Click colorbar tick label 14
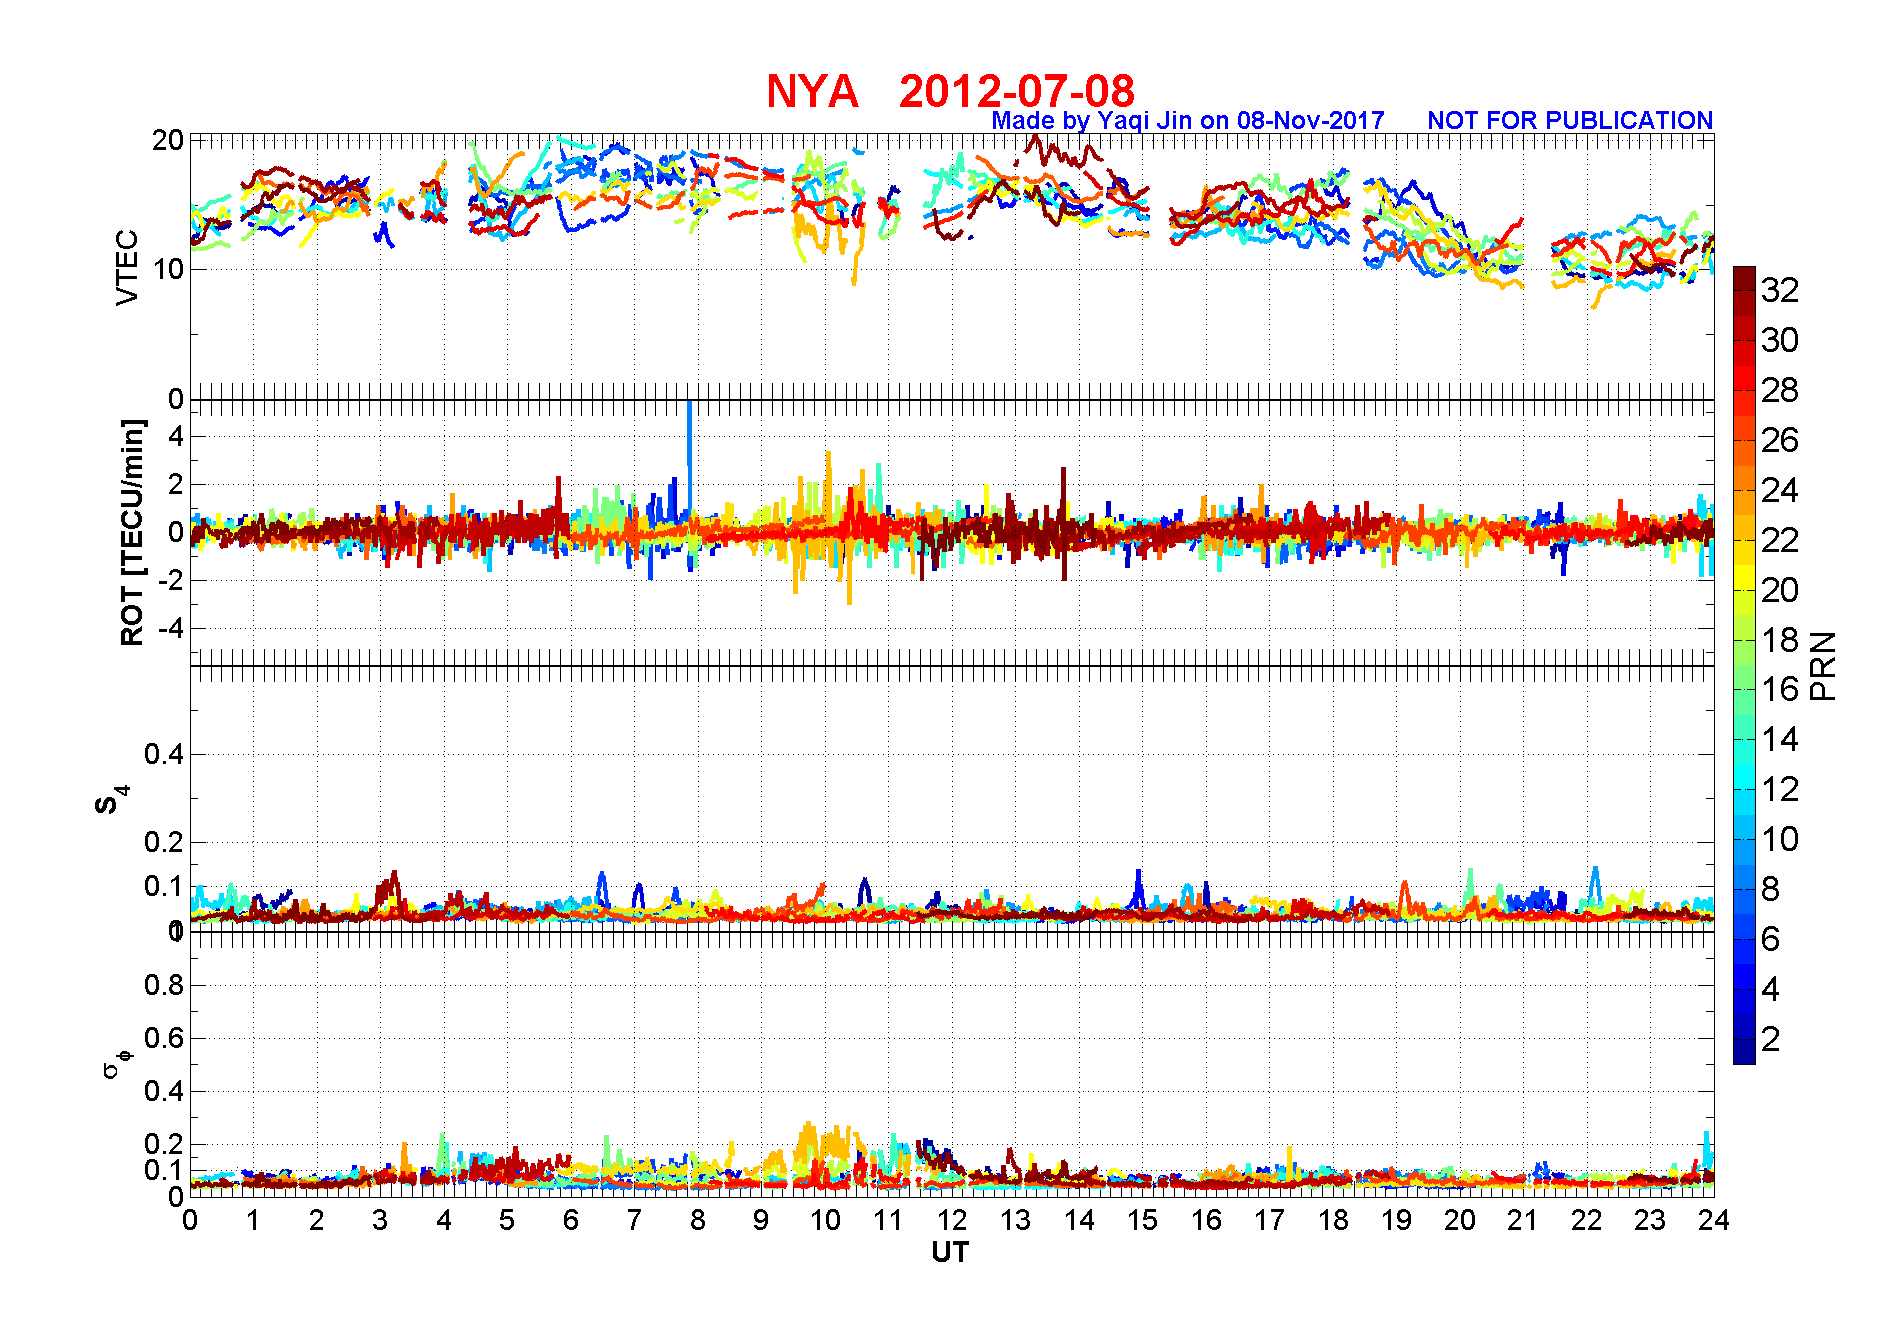The image size is (1904, 1330). point(1780,739)
